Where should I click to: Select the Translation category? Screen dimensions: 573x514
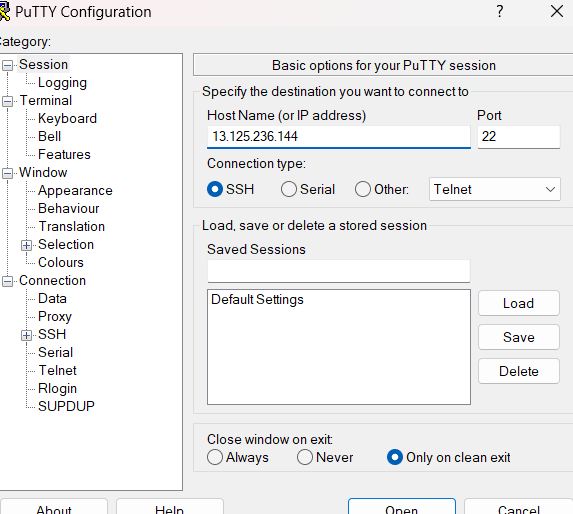tap(72, 226)
